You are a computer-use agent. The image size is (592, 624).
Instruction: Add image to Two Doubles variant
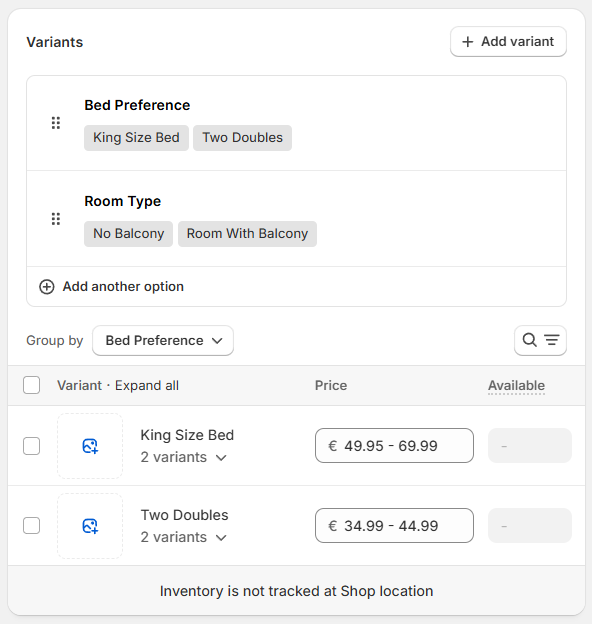[90, 526]
